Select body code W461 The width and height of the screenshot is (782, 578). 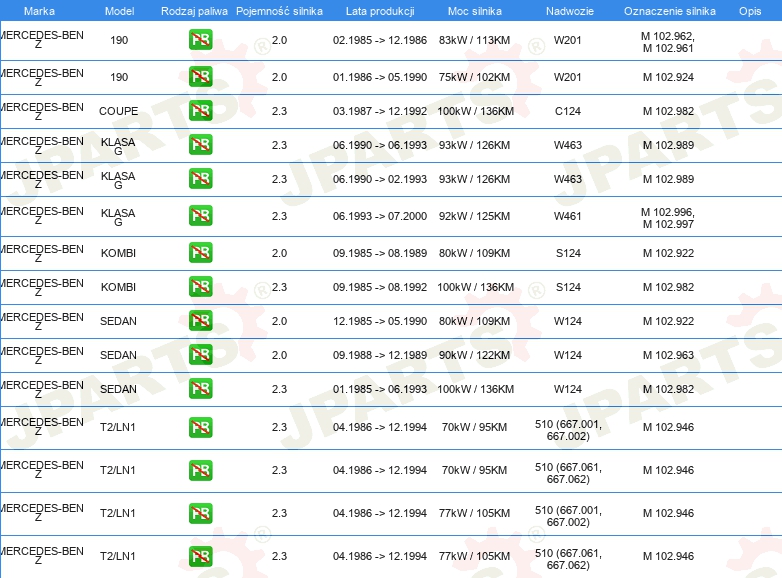[x=568, y=216]
